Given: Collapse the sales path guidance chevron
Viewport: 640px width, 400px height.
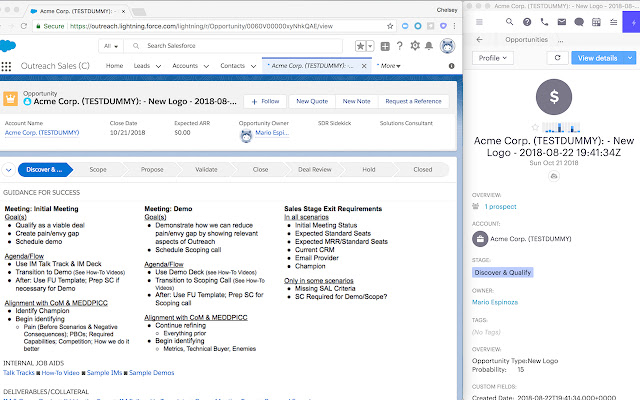Looking at the screenshot, I should [10, 170].
